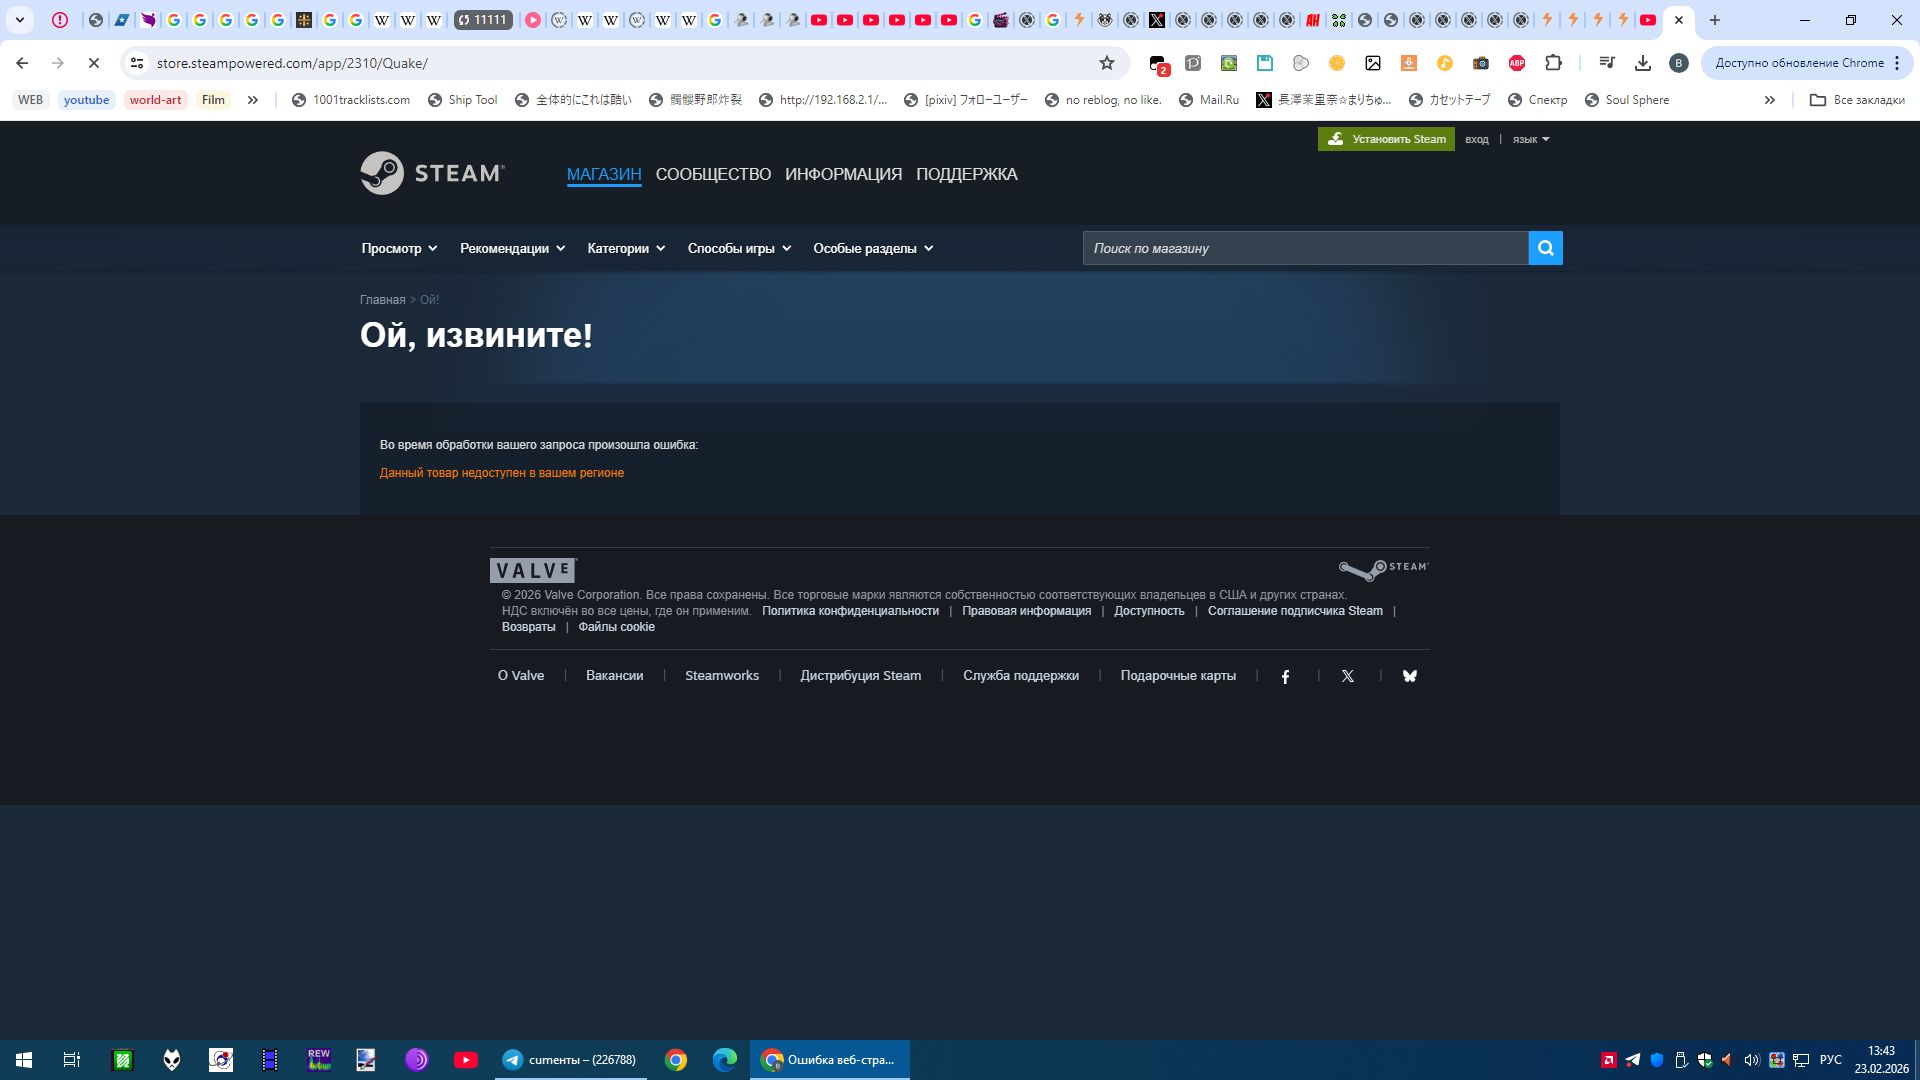Focus the Поиск по магазину search field
The image size is (1920, 1080).
point(1305,248)
